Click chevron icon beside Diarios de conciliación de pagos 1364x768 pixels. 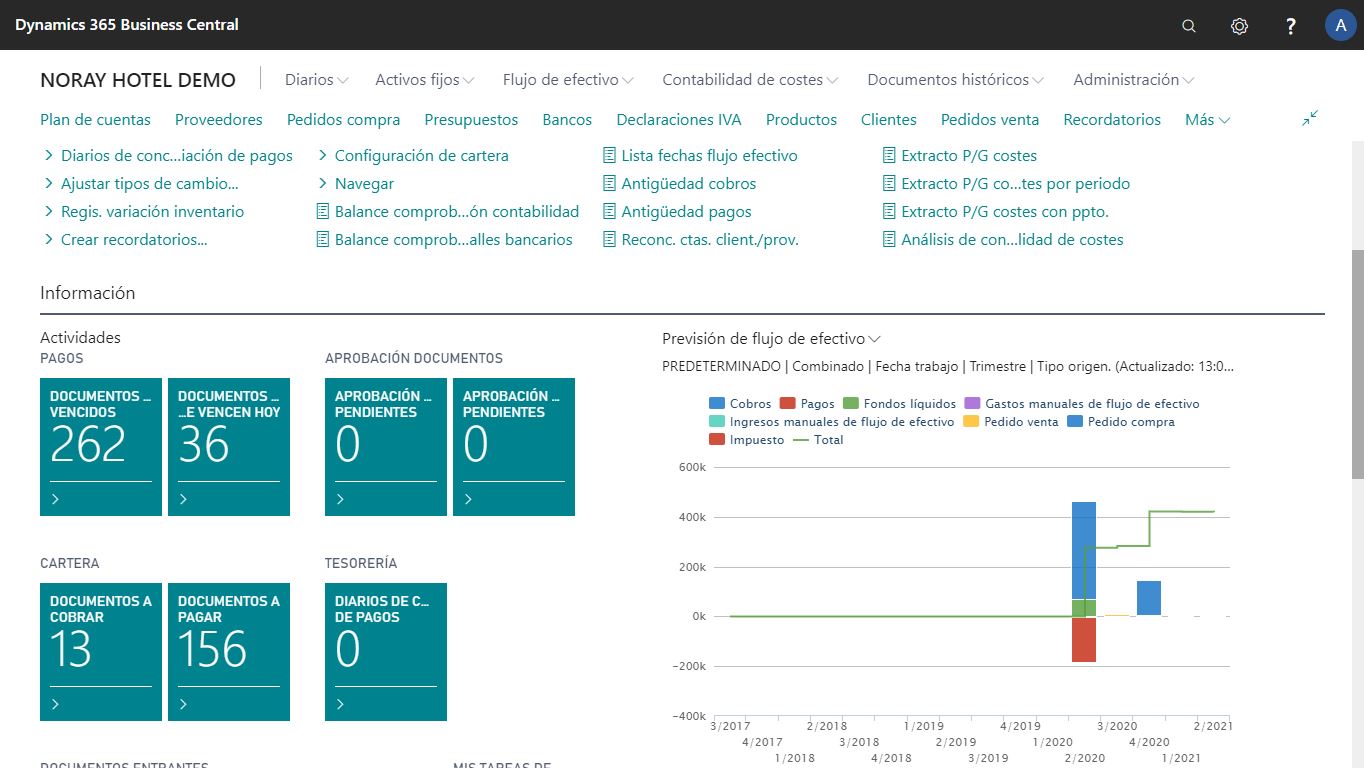(x=49, y=155)
